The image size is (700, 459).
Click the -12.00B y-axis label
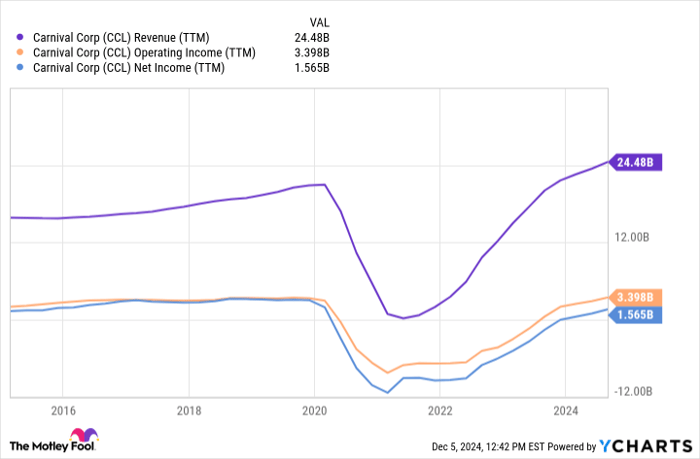[x=633, y=392]
